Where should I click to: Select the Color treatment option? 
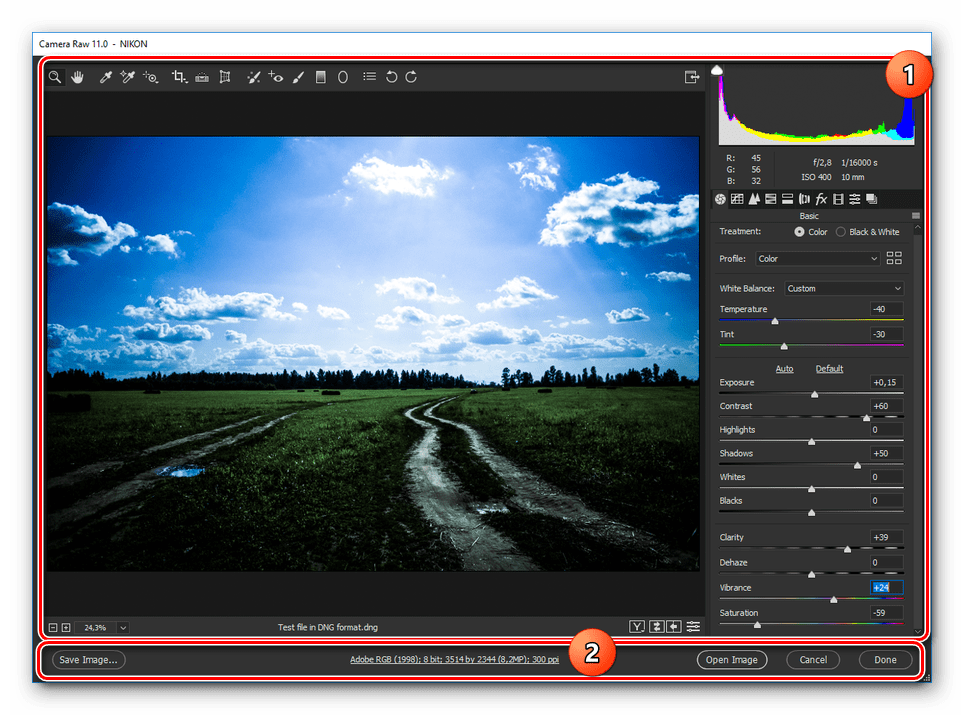(x=802, y=231)
